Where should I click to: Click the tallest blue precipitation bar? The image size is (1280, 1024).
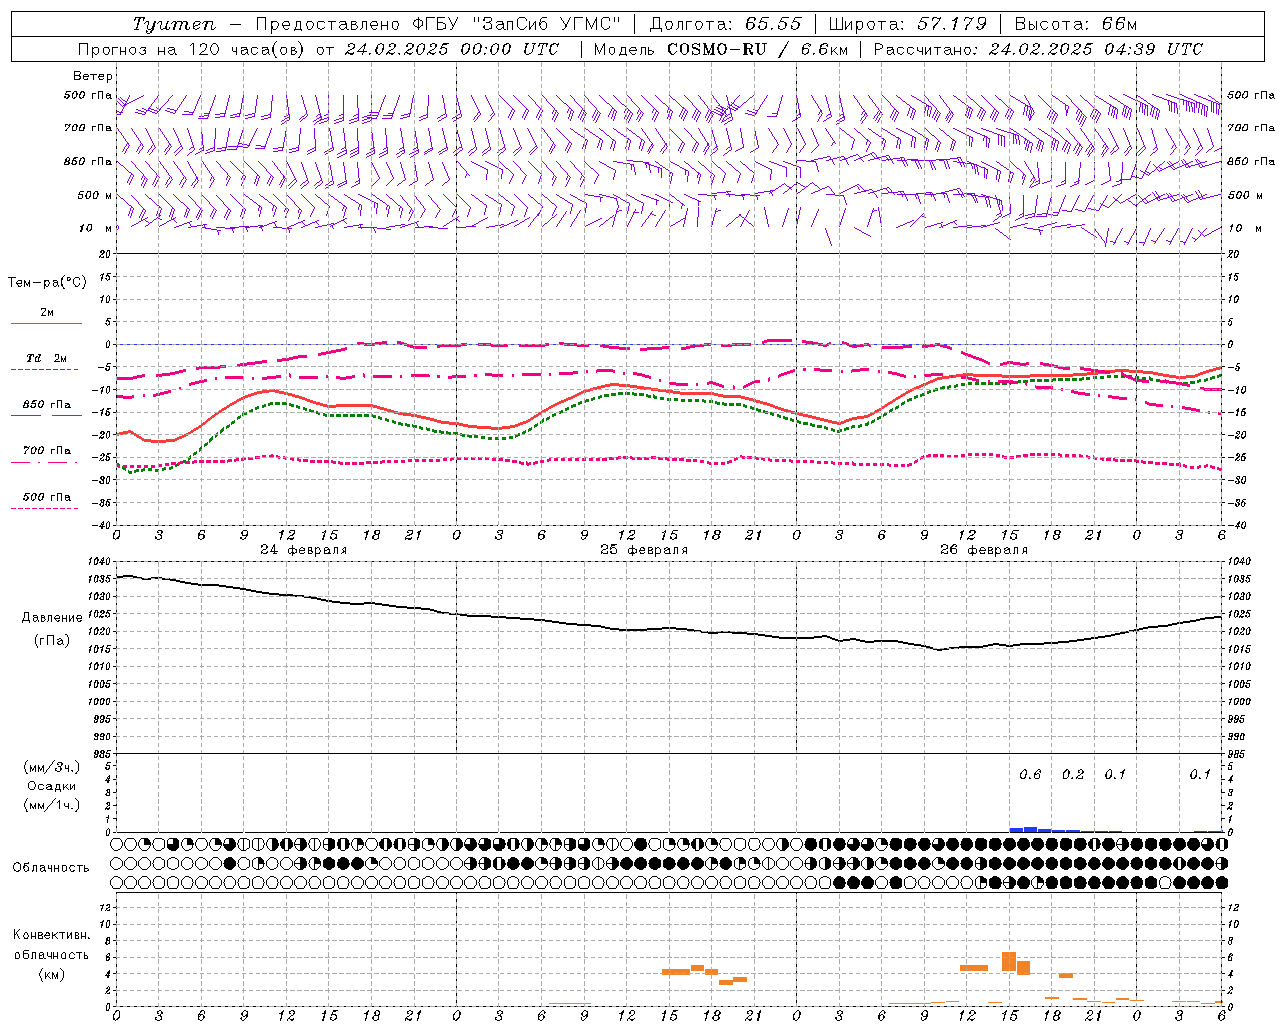click(x=1030, y=829)
